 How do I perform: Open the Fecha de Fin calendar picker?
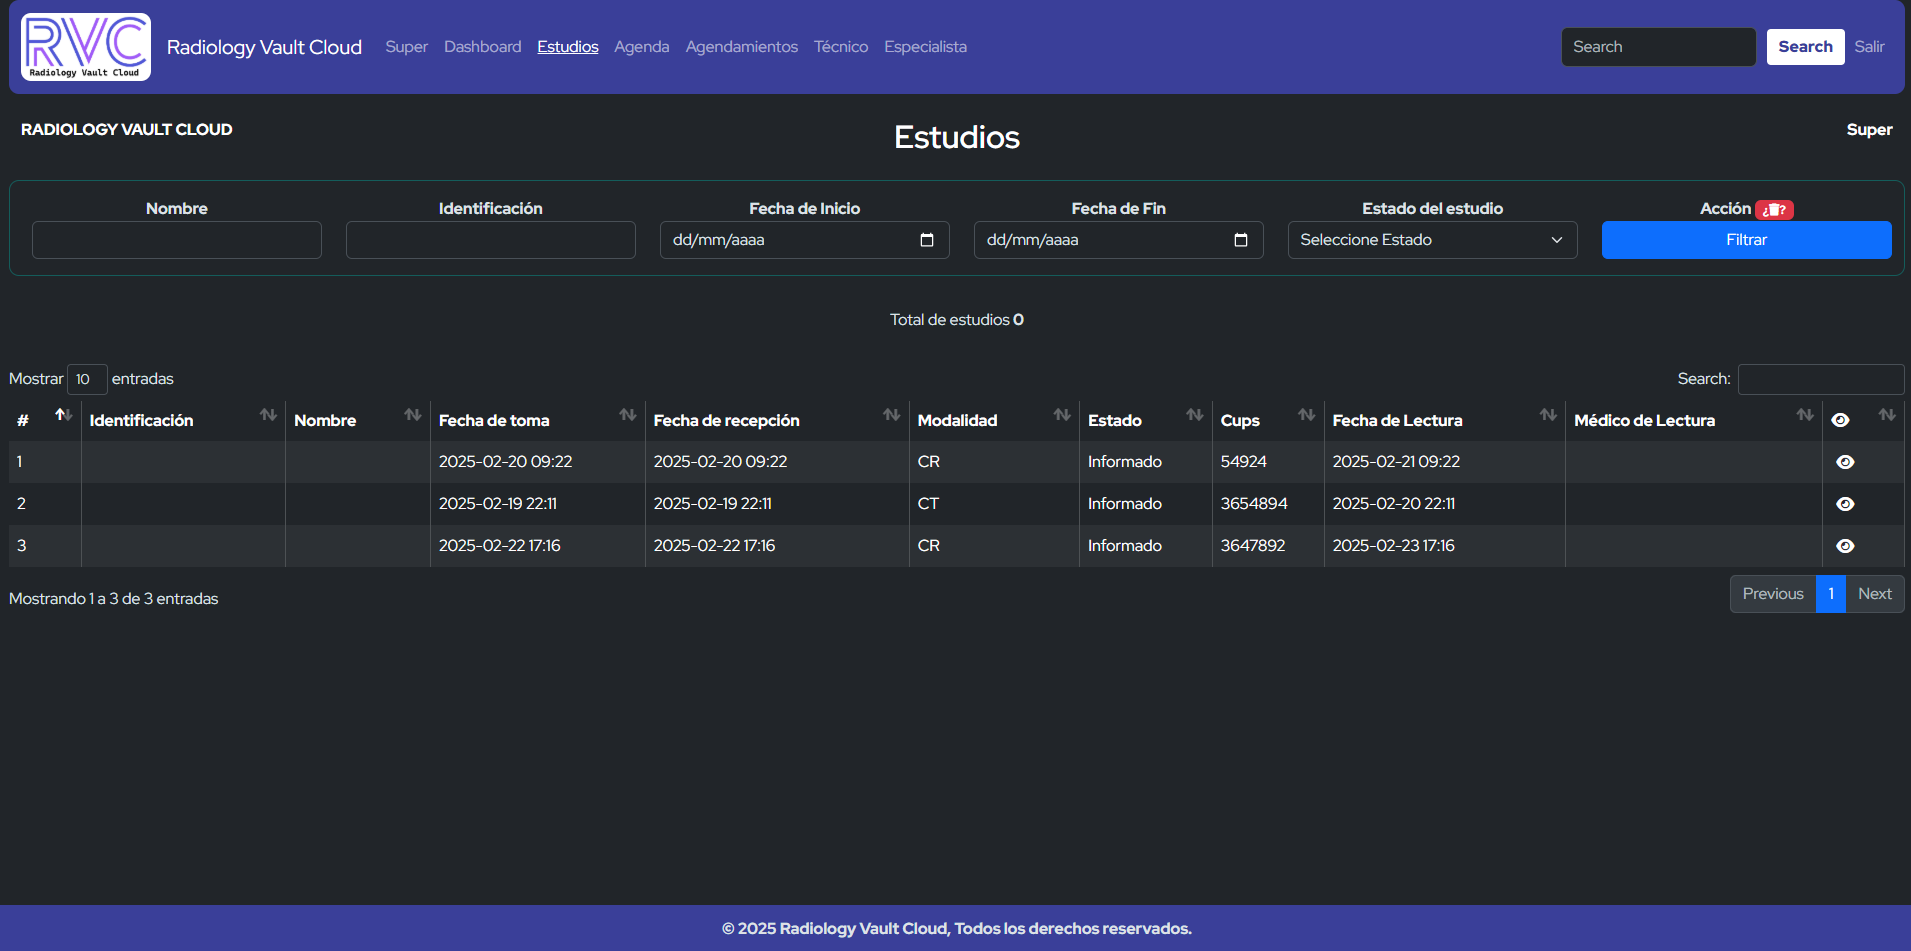pyautogui.click(x=1240, y=240)
